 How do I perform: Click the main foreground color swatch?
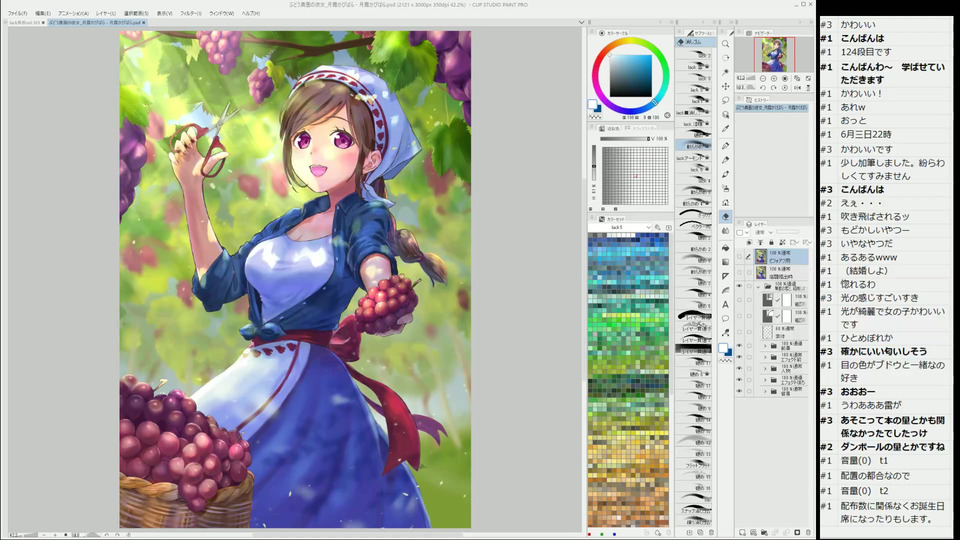point(722,348)
